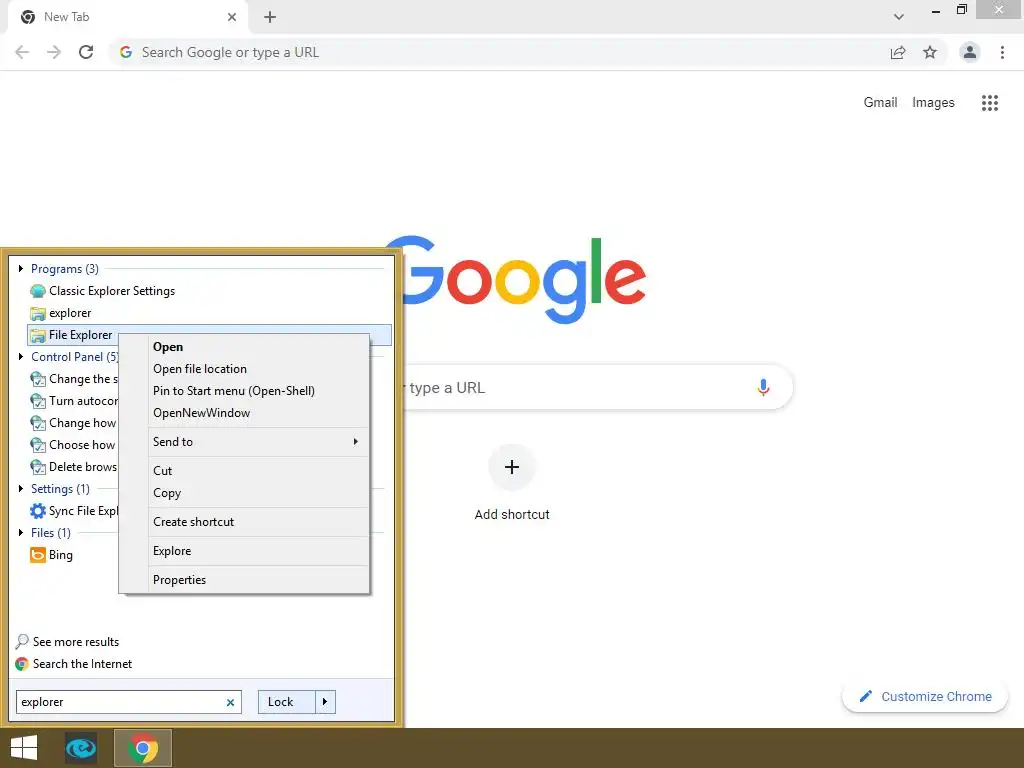Open the Google apps grid icon
This screenshot has width=1024, height=768.
tap(990, 103)
